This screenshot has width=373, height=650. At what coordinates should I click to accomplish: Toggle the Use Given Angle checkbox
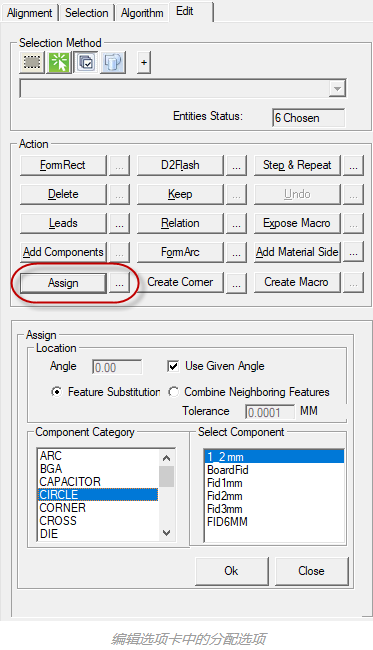point(173,366)
